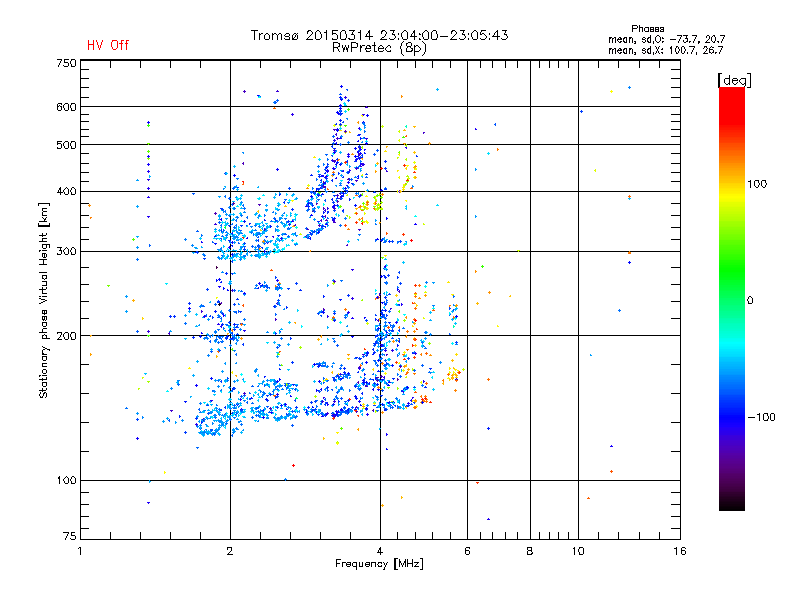Click colorbar tick label '100'
800x600 pixels.
[757, 184]
